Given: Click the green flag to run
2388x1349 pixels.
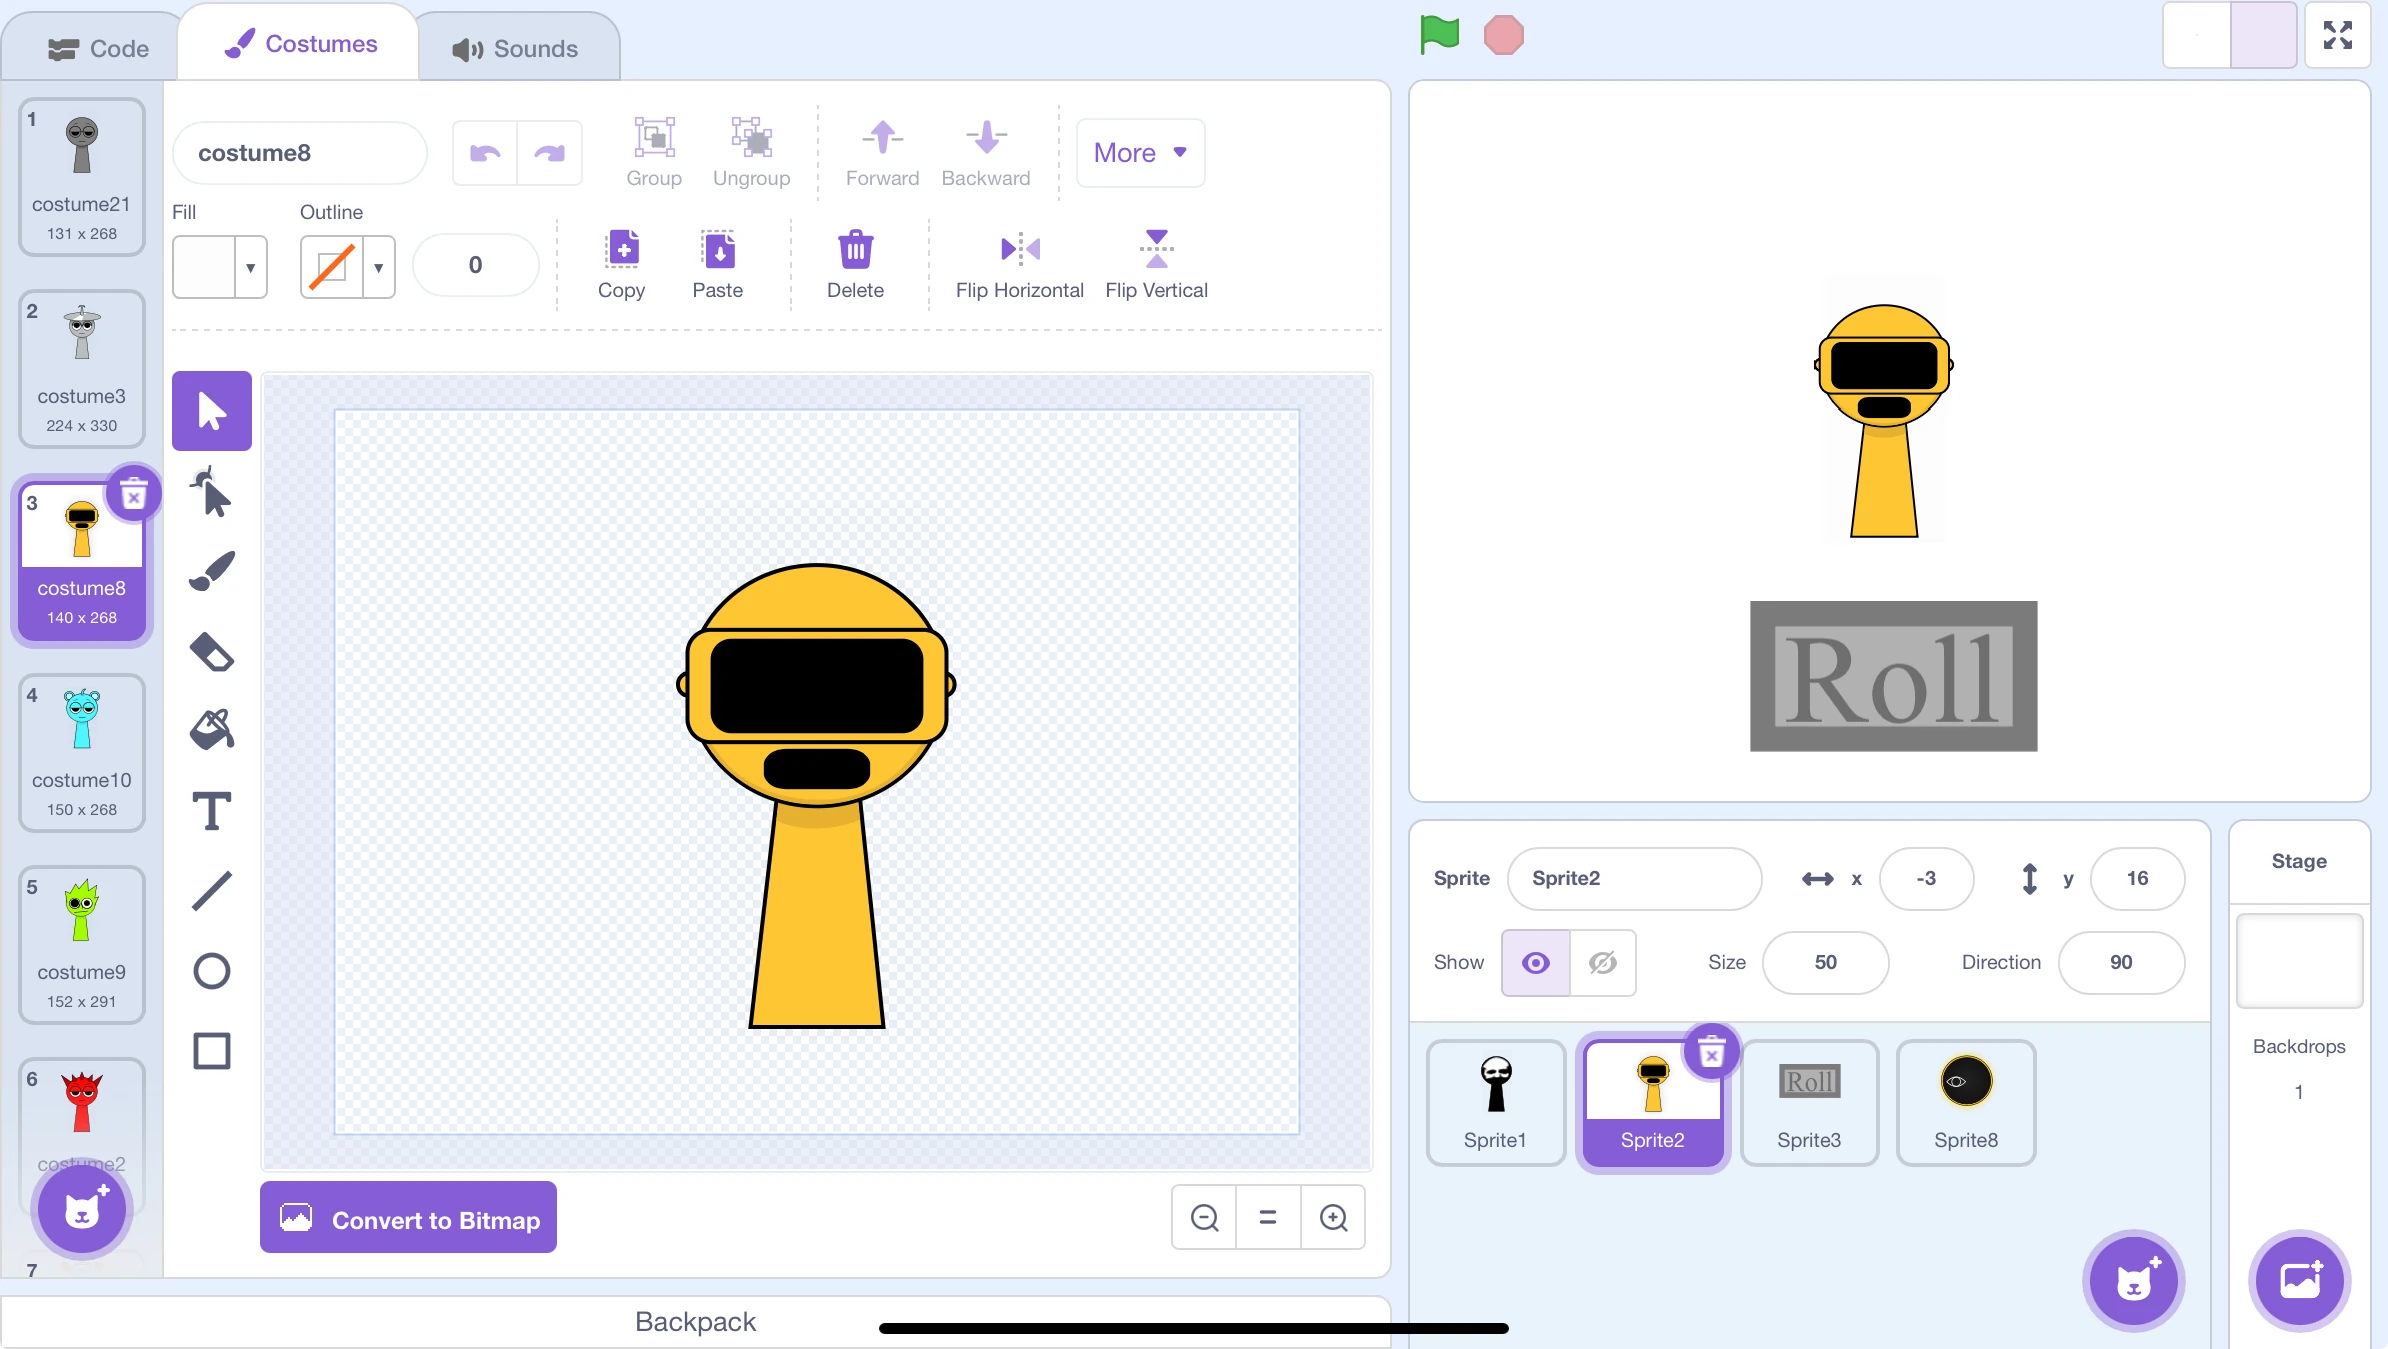Looking at the screenshot, I should (x=1439, y=35).
